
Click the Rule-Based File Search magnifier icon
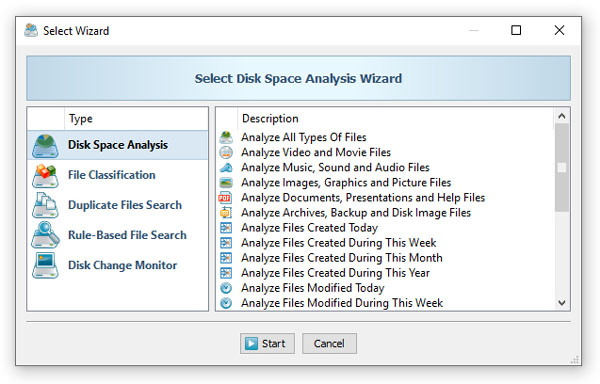(x=46, y=235)
